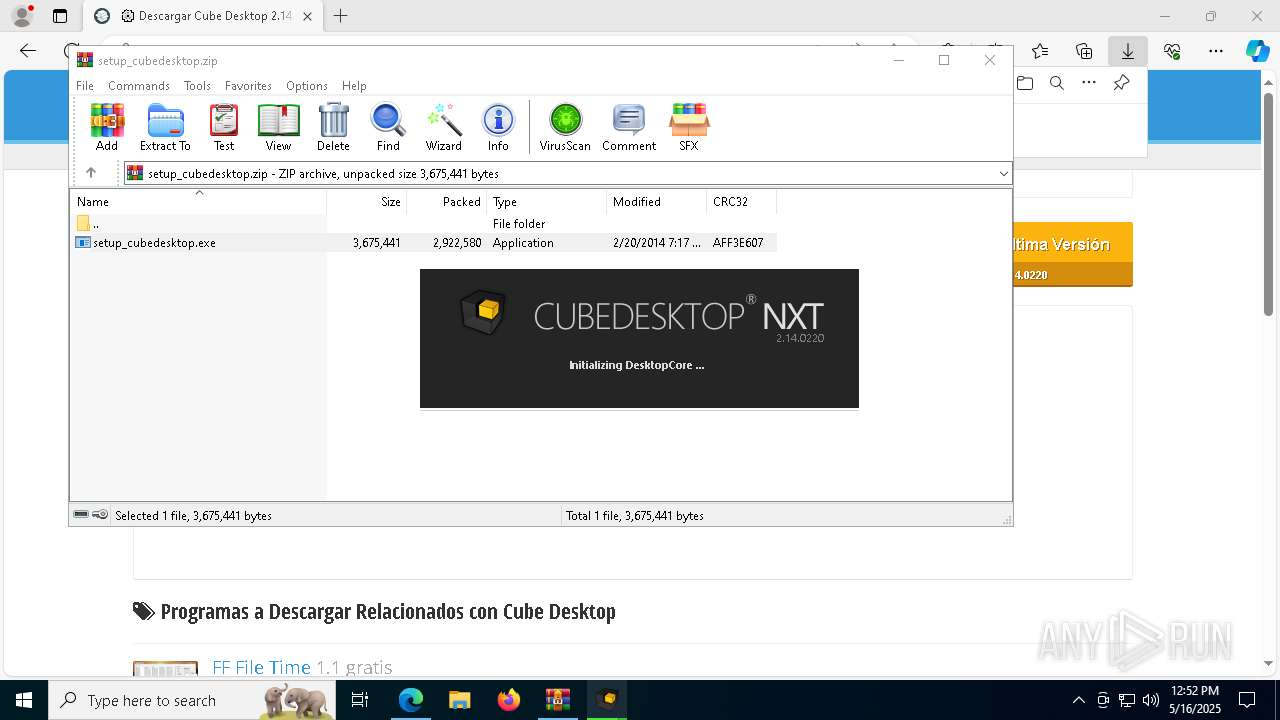Open Copilot in Edge
1280x720 pixels.
point(1257,51)
